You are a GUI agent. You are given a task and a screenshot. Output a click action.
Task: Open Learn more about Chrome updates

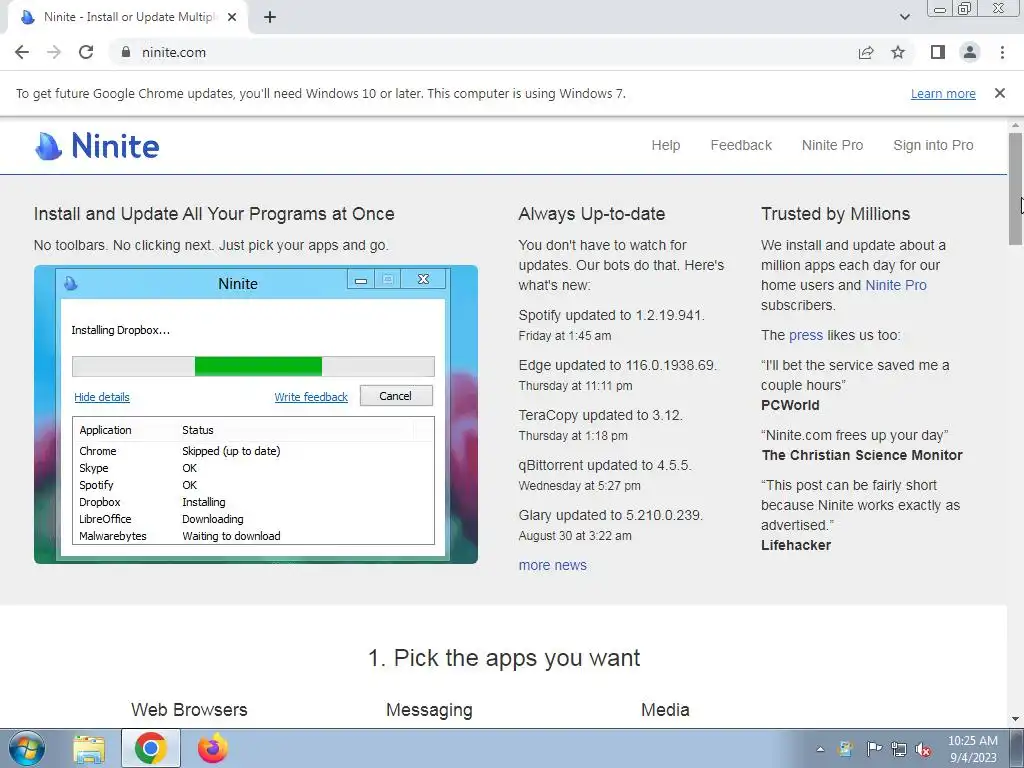(x=943, y=94)
